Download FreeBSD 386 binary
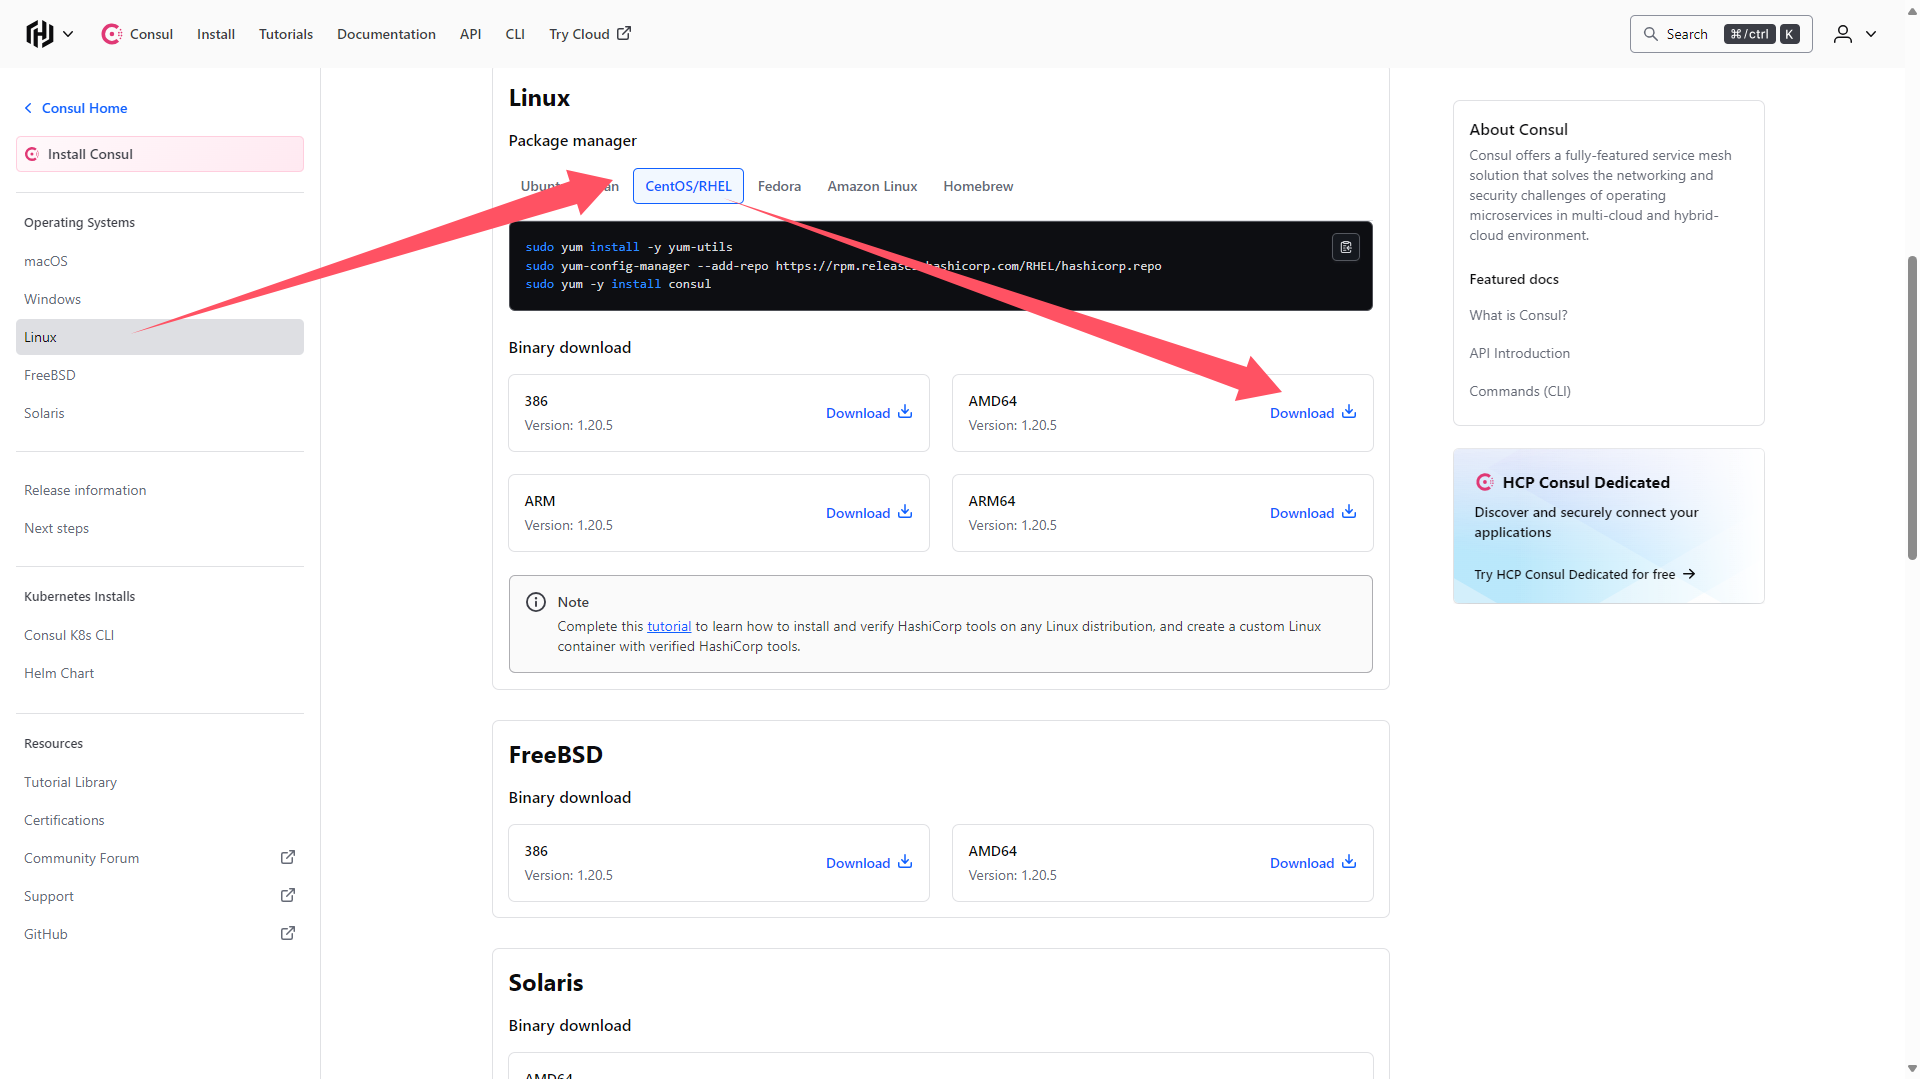The height and width of the screenshot is (1079, 1920). (x=869, y=863)
